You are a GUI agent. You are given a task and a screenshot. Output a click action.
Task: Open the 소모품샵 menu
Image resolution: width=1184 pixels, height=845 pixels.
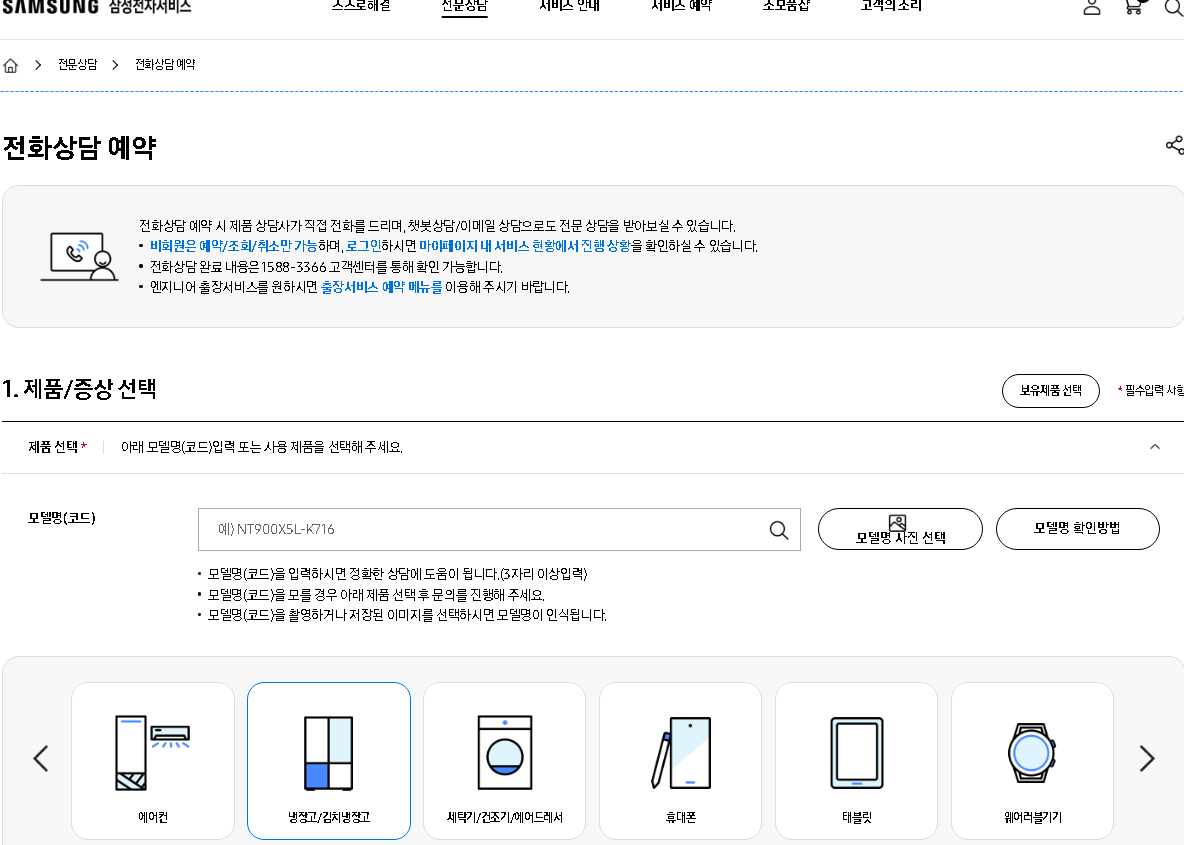pos(786,7)
